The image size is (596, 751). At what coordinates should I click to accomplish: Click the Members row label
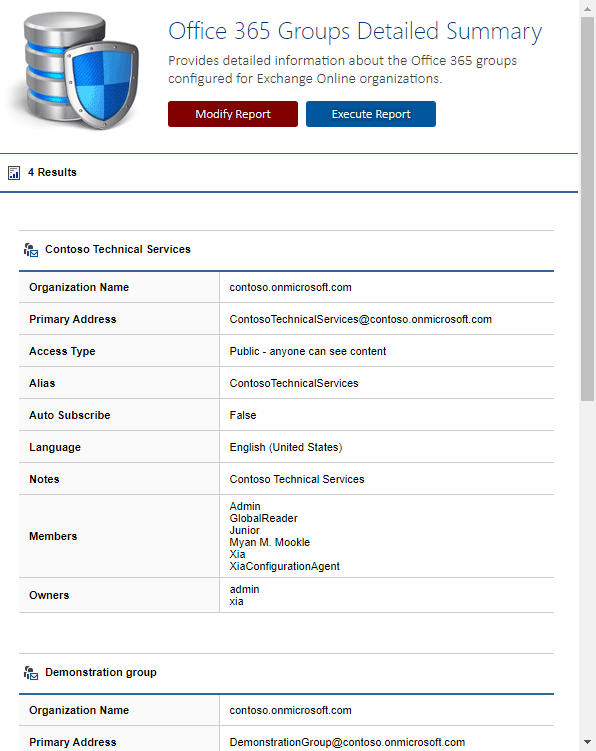53,536
